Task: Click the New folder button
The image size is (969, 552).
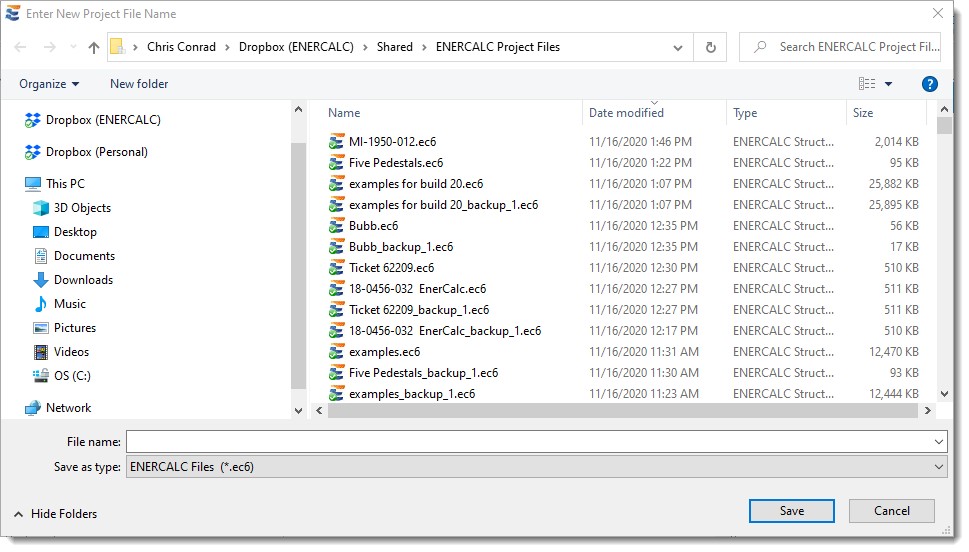Action: 139,84
